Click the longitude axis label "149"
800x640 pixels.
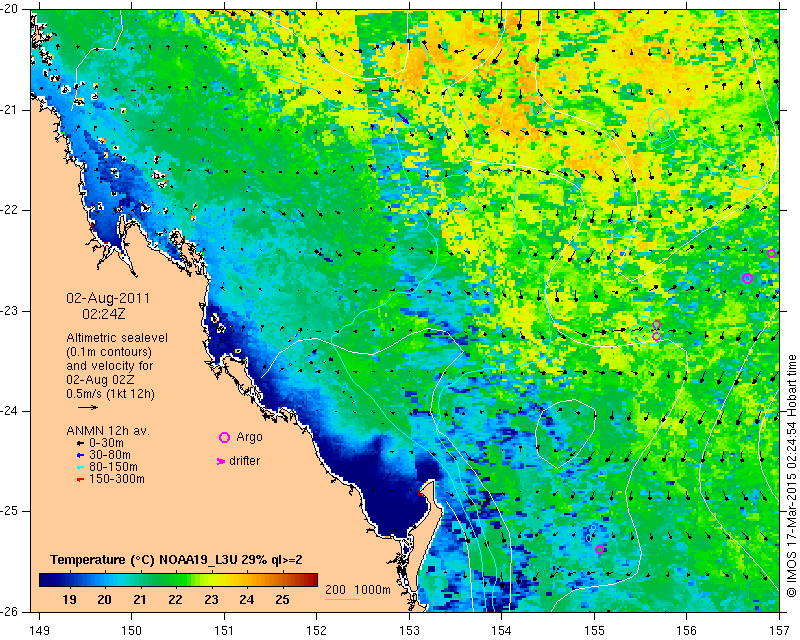click(x=40, y=630)
